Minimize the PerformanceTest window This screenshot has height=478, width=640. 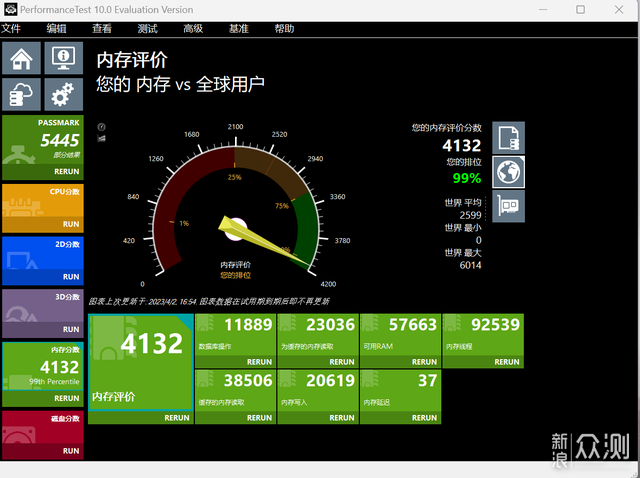tap(543, 9)
